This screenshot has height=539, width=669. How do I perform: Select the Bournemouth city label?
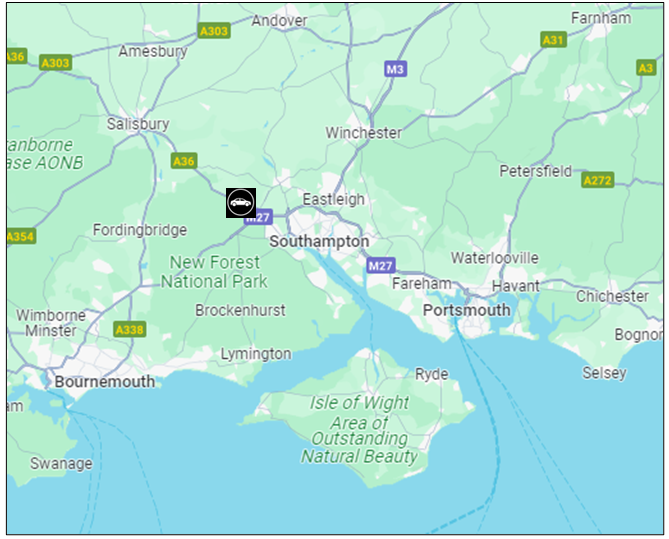pyautogui.click(x=105, y=382)
